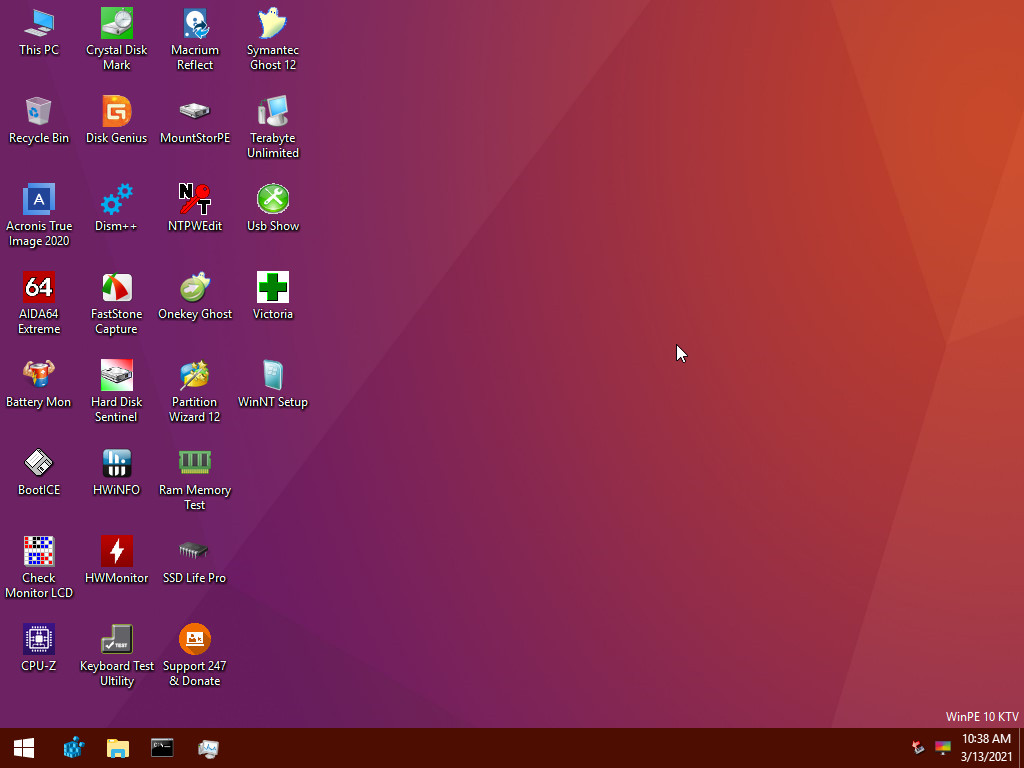Open Acronis True Image 2020
1024x768 pixels.
coord(39,216)
